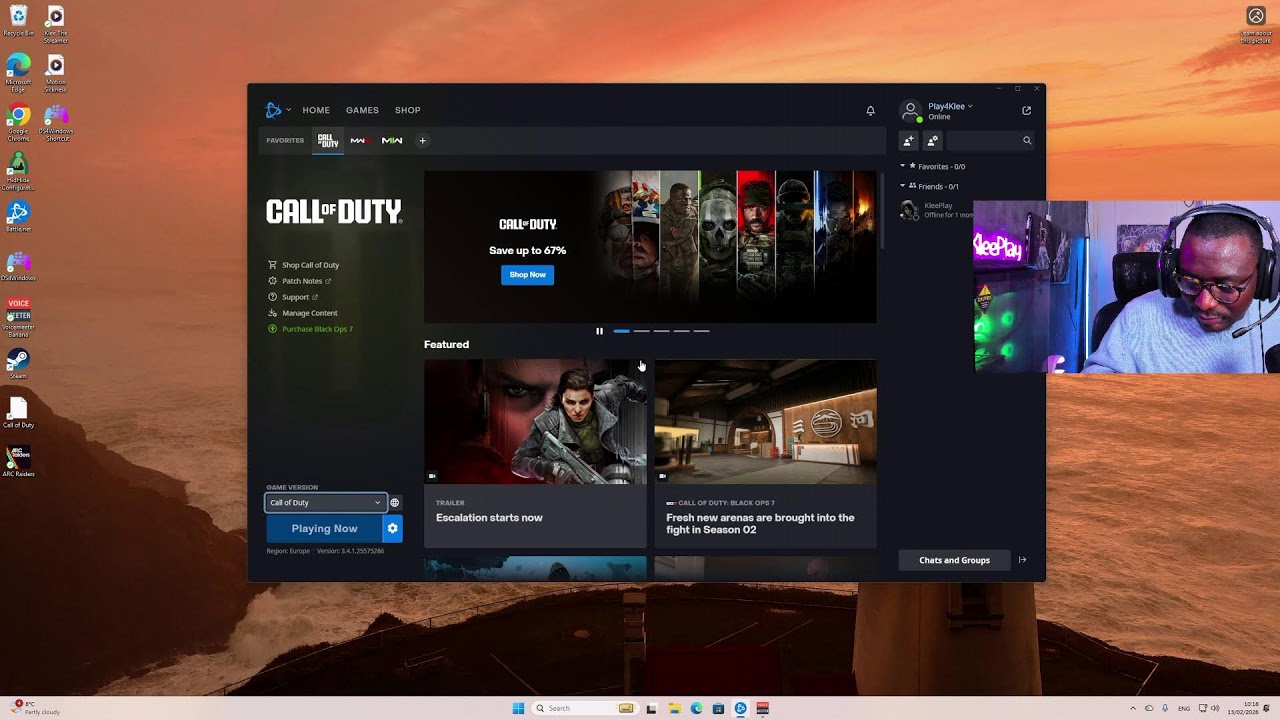Open the Support link
1280x720 pixels.
[x=295, y=297]
